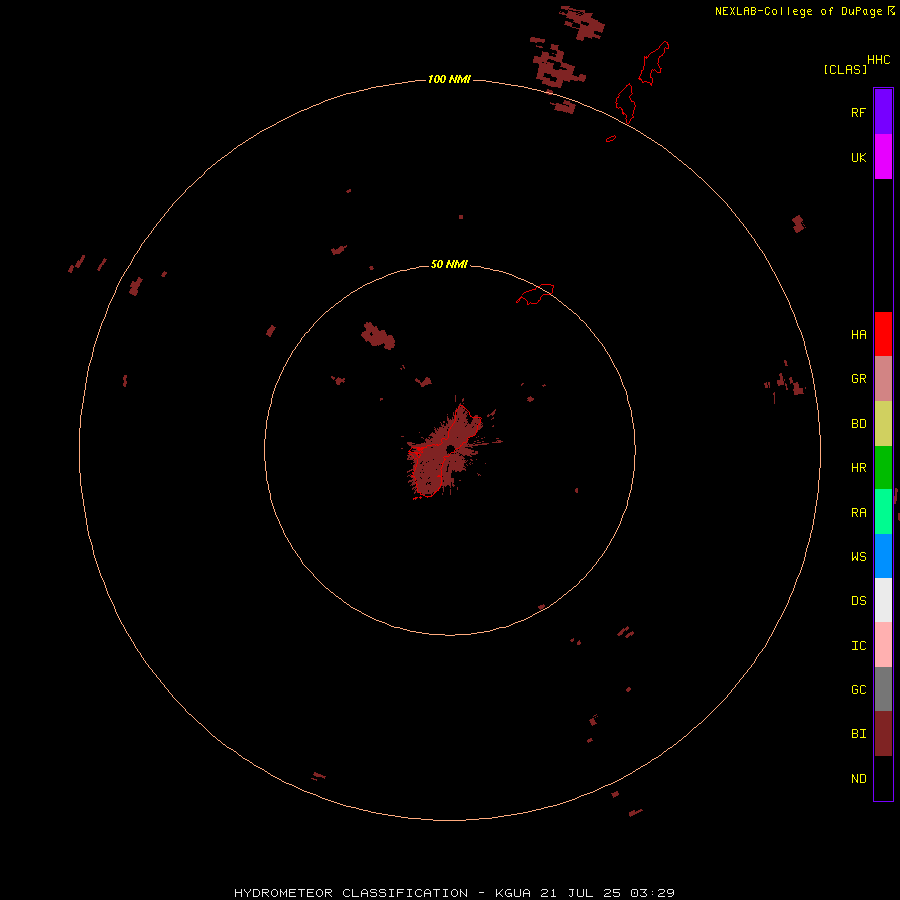Click the 'HHC' product code text
The width and height of the screenshot is (900, 900).
[x=879, y=60]
